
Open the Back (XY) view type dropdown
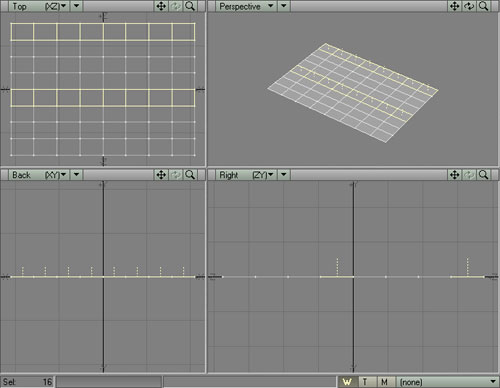point(39,175)
